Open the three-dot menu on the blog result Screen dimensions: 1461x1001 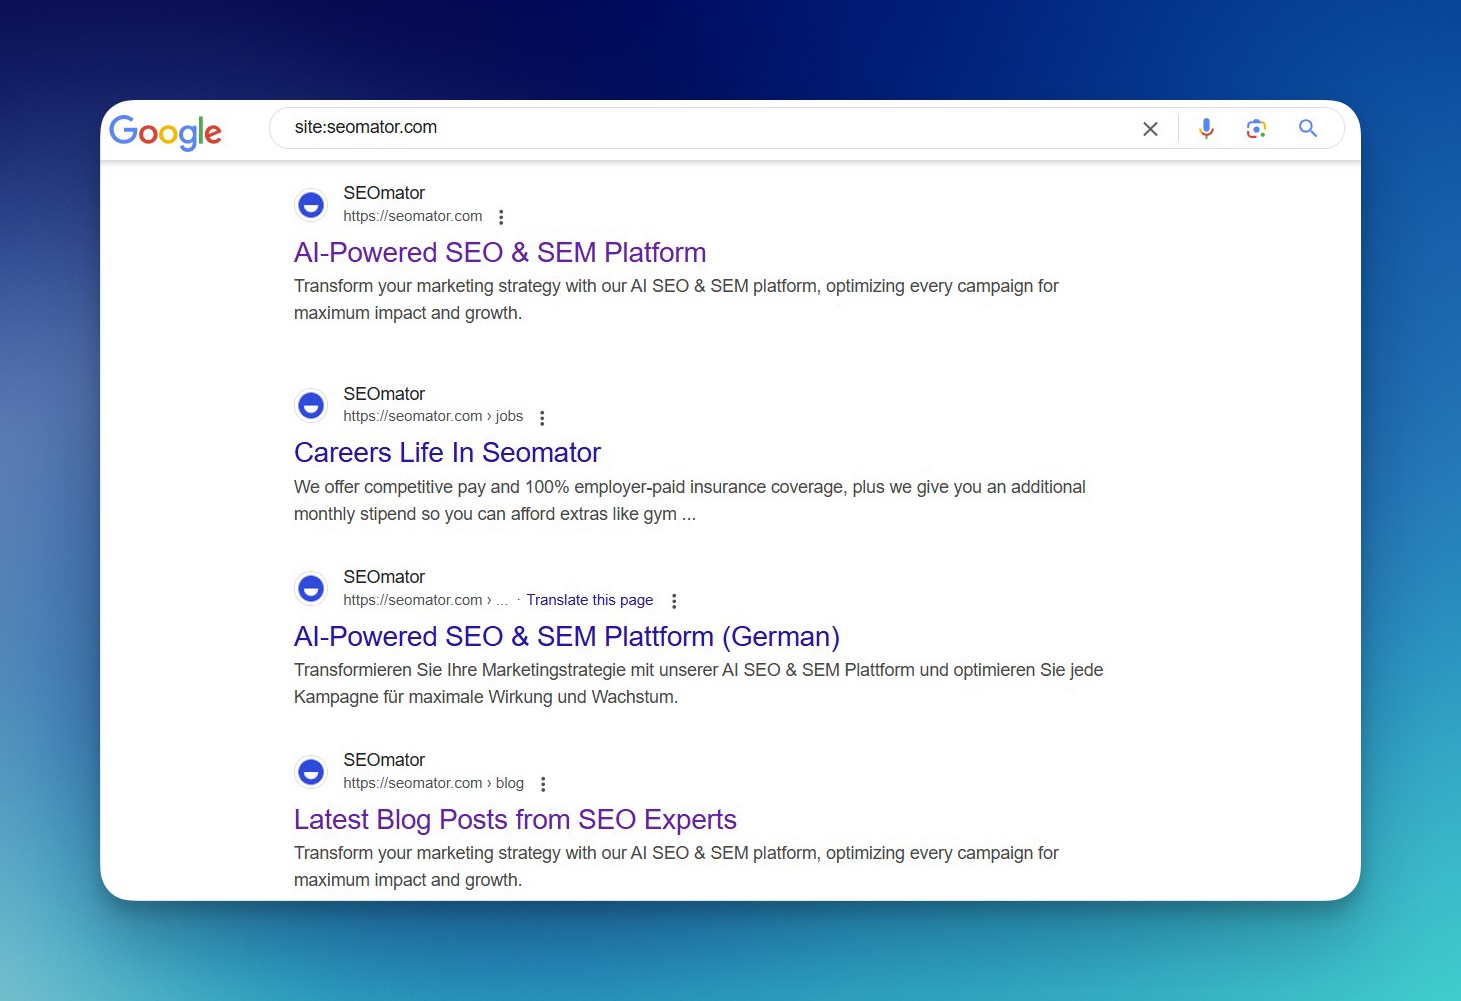(x=543, y=784)
